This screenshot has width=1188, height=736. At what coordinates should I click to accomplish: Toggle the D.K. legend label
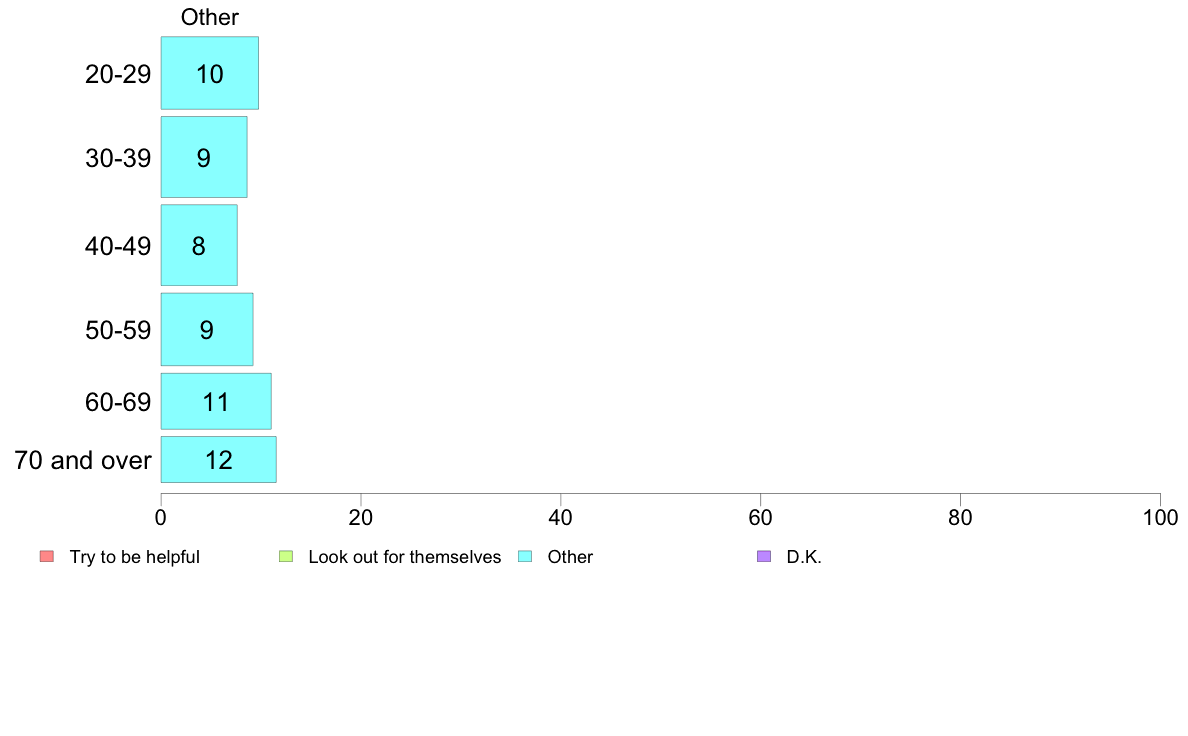click(x=804, y=557)
